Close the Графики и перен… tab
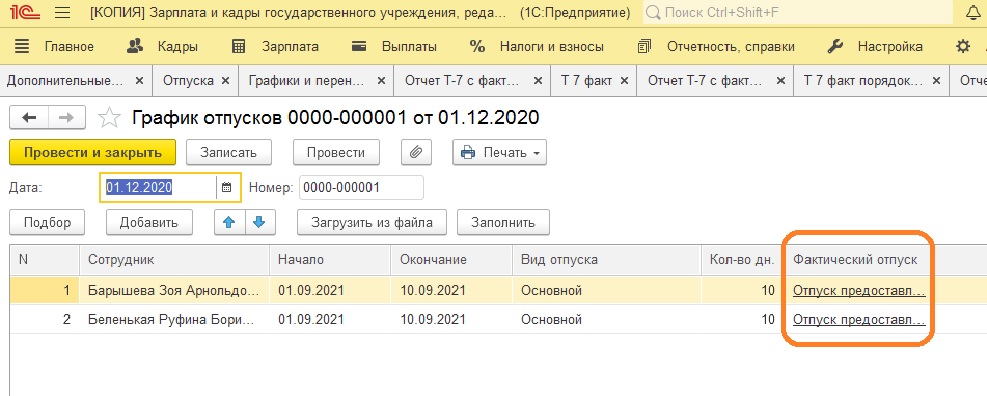Viewport: 987px width, 396px height. tap(381, 81)
